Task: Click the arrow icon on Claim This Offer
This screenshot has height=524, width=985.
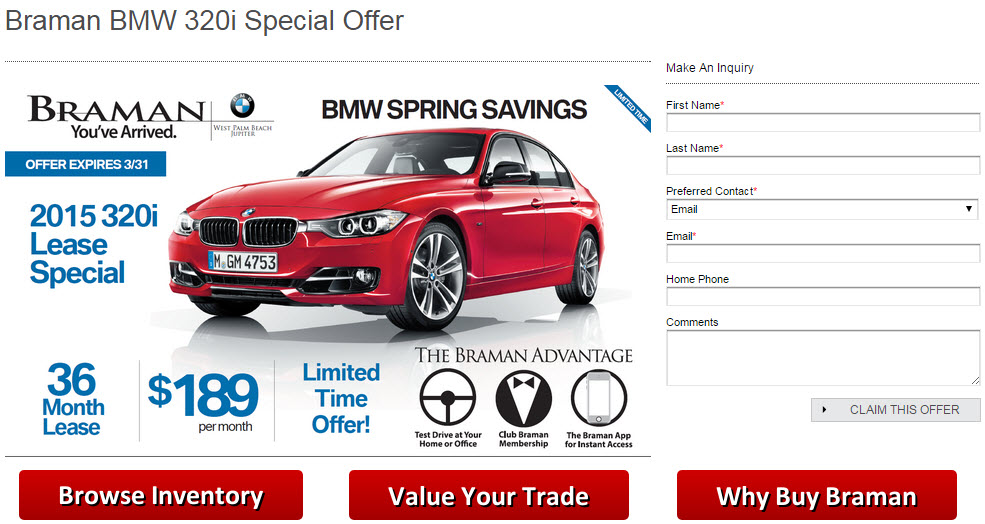Action: [824, 410]
